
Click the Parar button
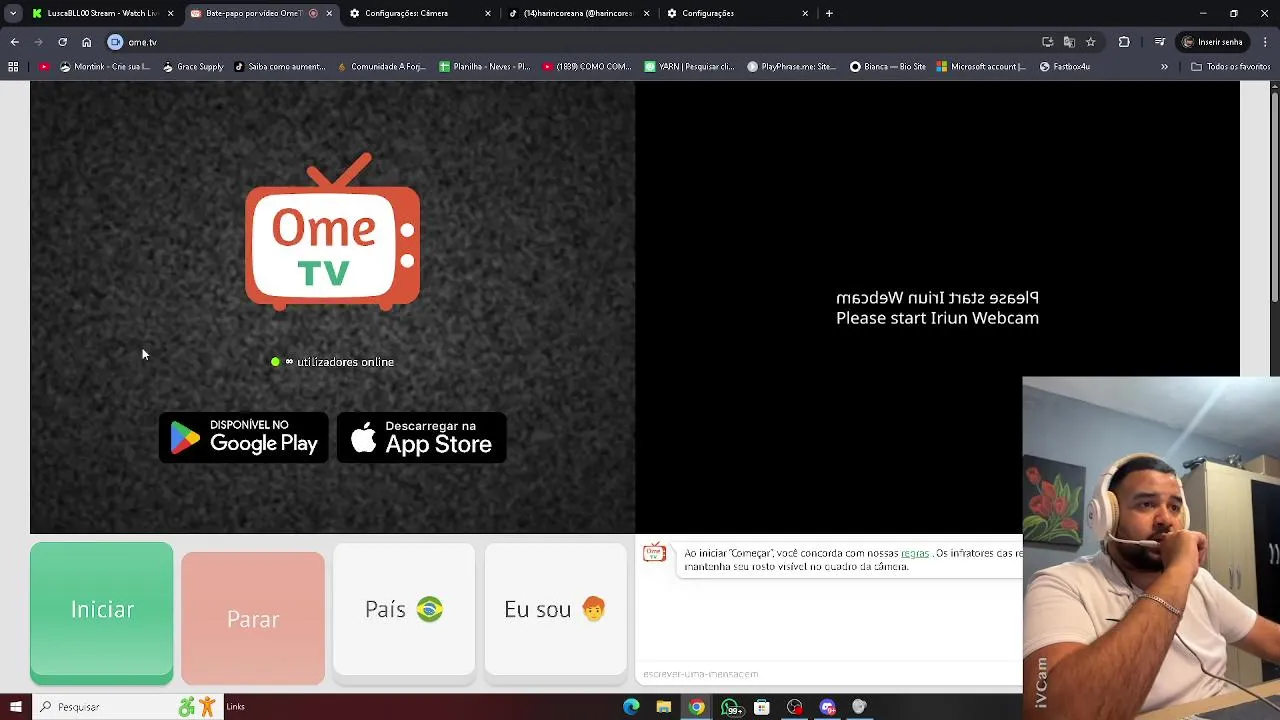coord(253,619)
